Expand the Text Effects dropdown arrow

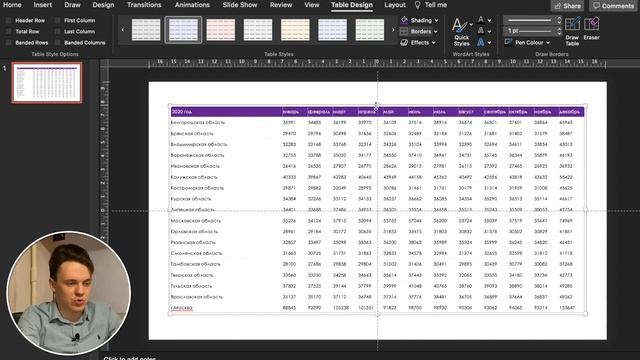point(489,42)
